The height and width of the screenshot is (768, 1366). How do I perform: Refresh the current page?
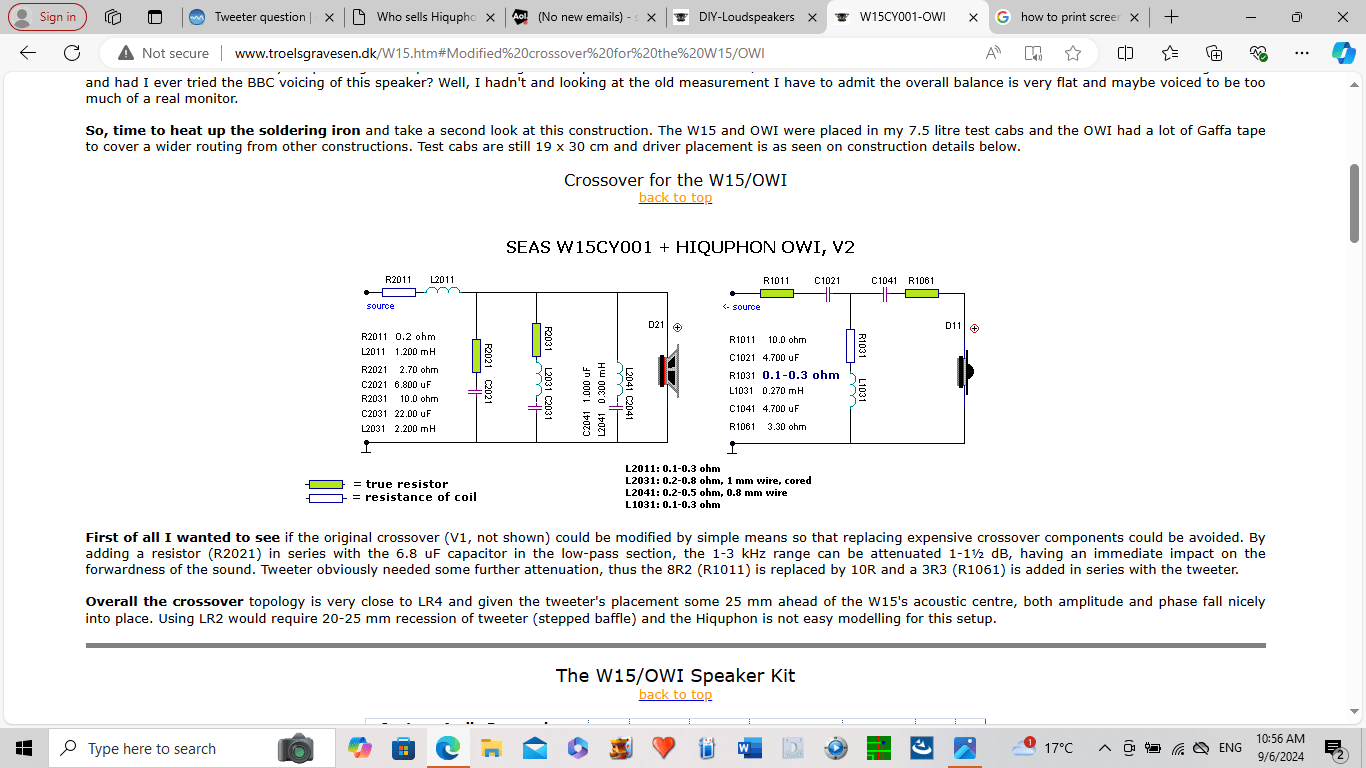coord(72,53)
